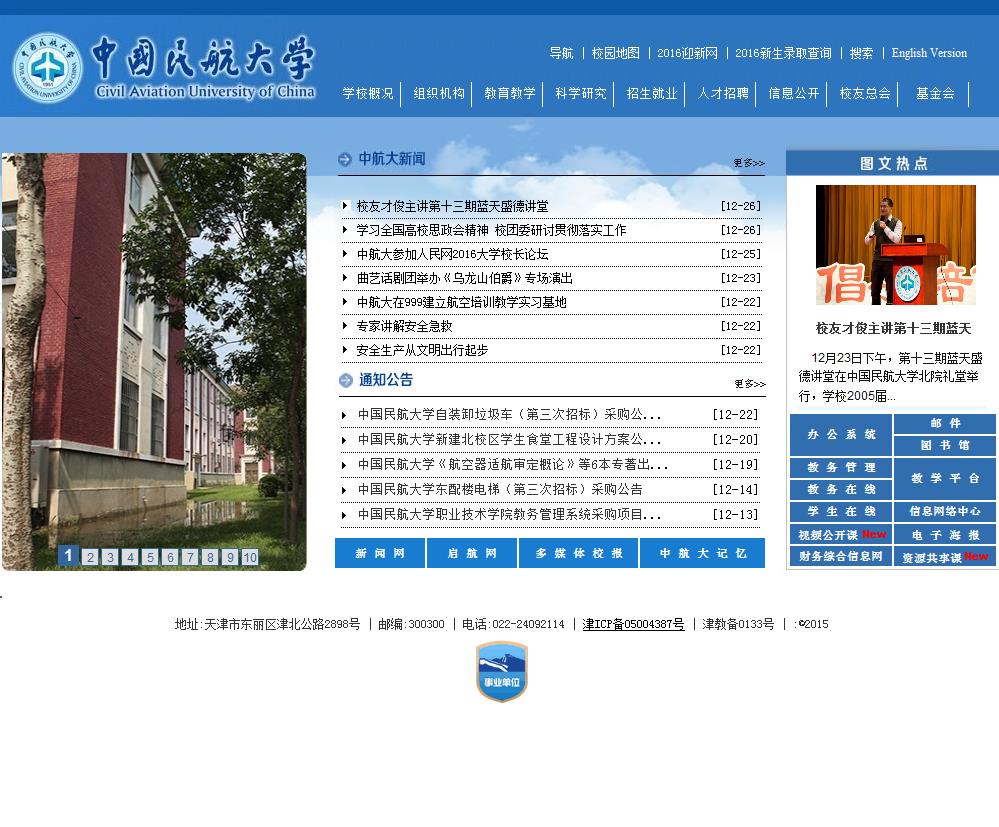The width and height of the screenshot is (999, 827).
Task: Open the 人才招聘 menu
Action: pyautogui.click(x=722, y=94)
